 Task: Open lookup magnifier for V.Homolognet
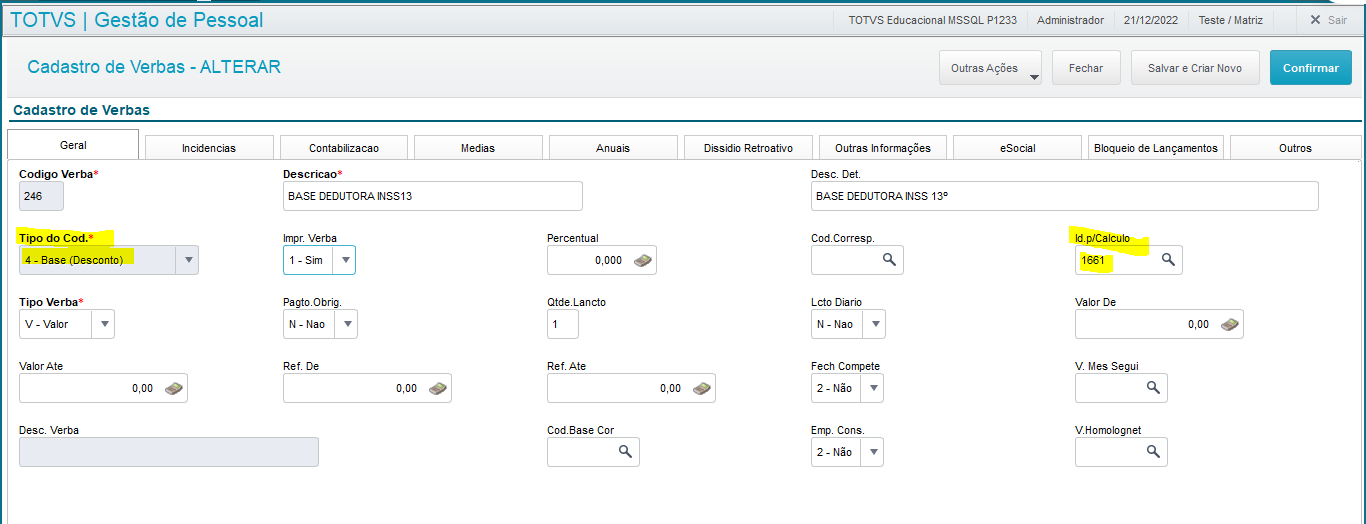[x=1152, y=452]
